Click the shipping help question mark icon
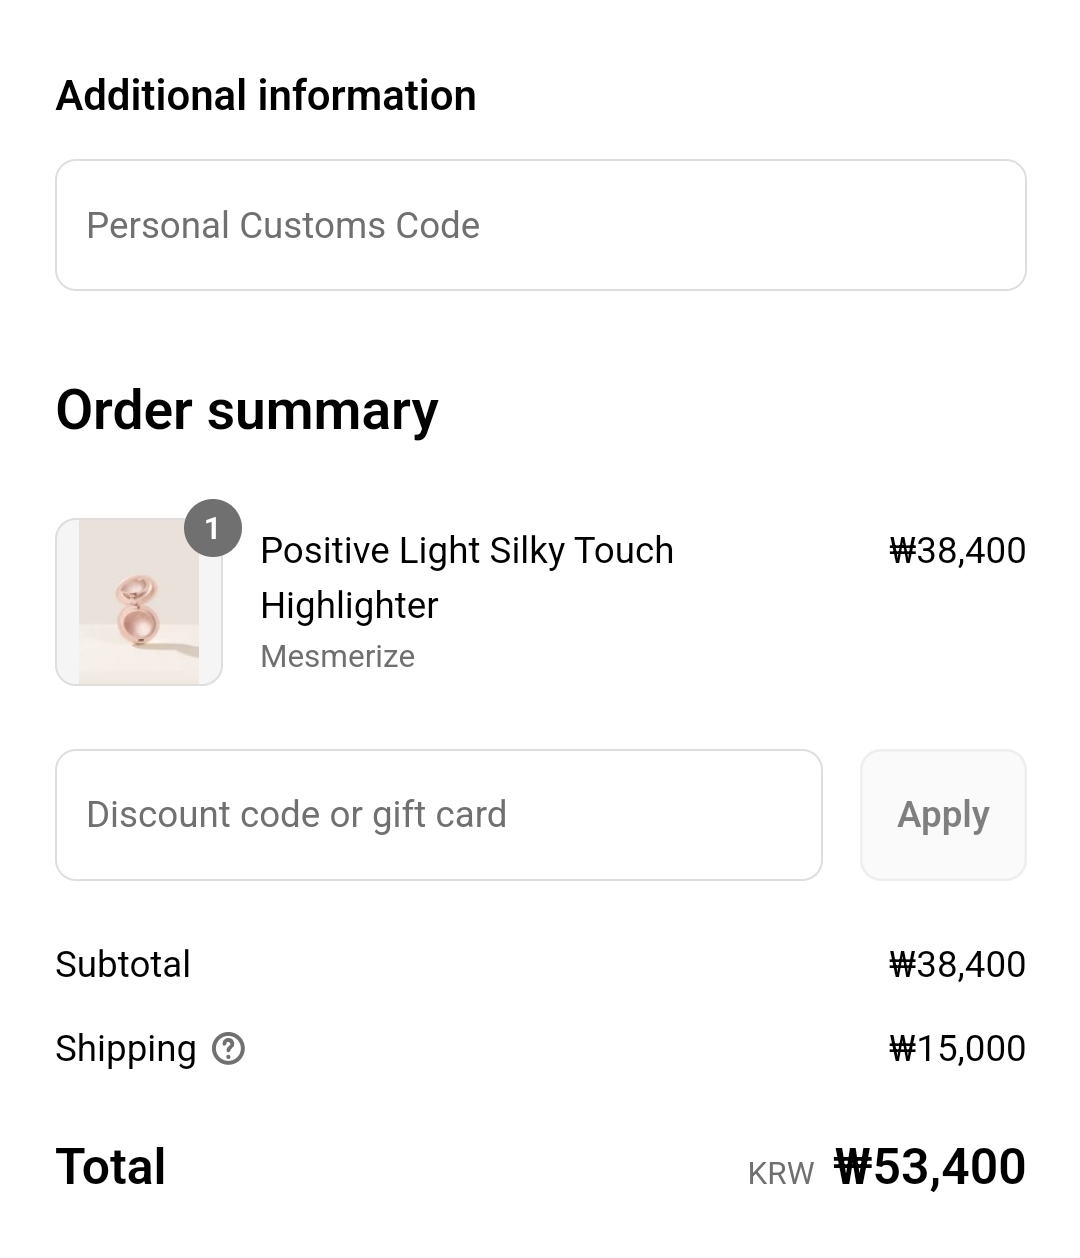 [x=229, y=1049]
